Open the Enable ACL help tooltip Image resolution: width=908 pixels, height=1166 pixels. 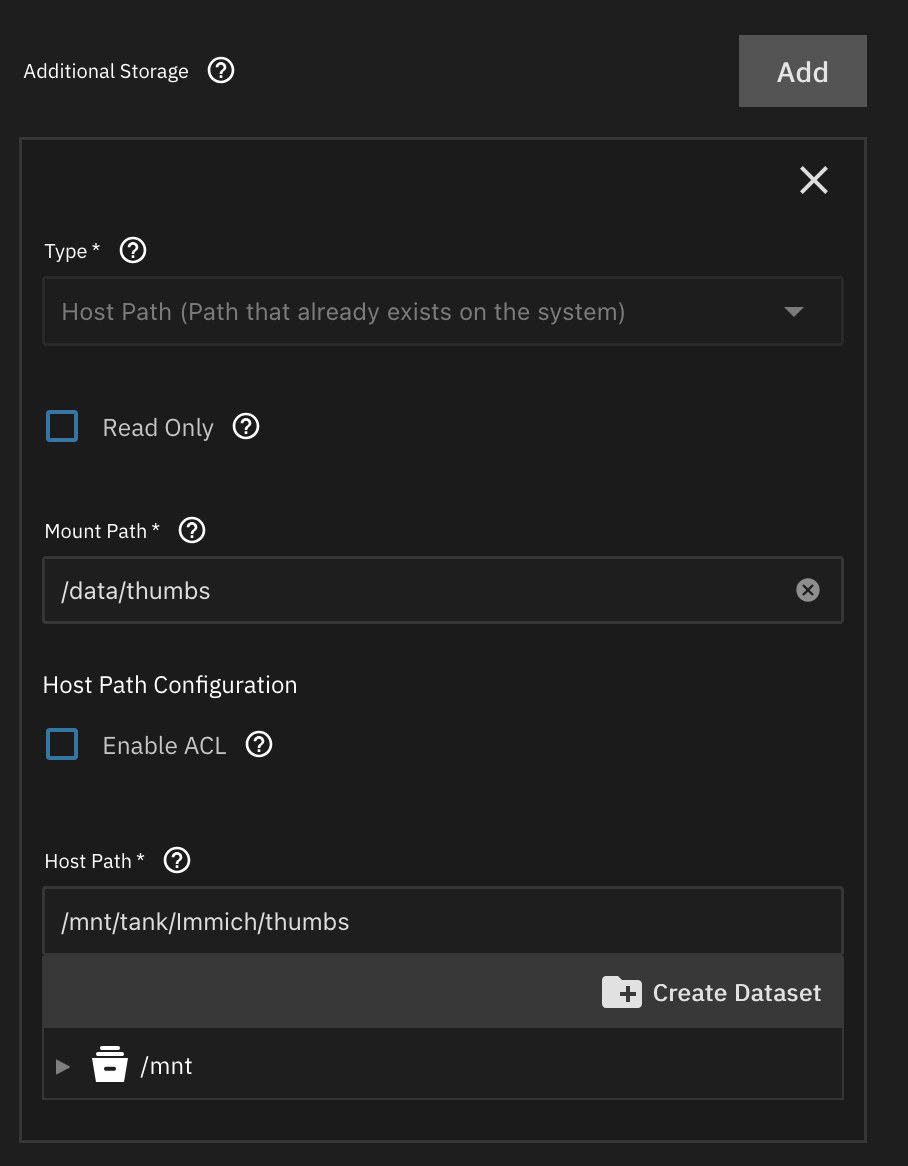(258, 744)
